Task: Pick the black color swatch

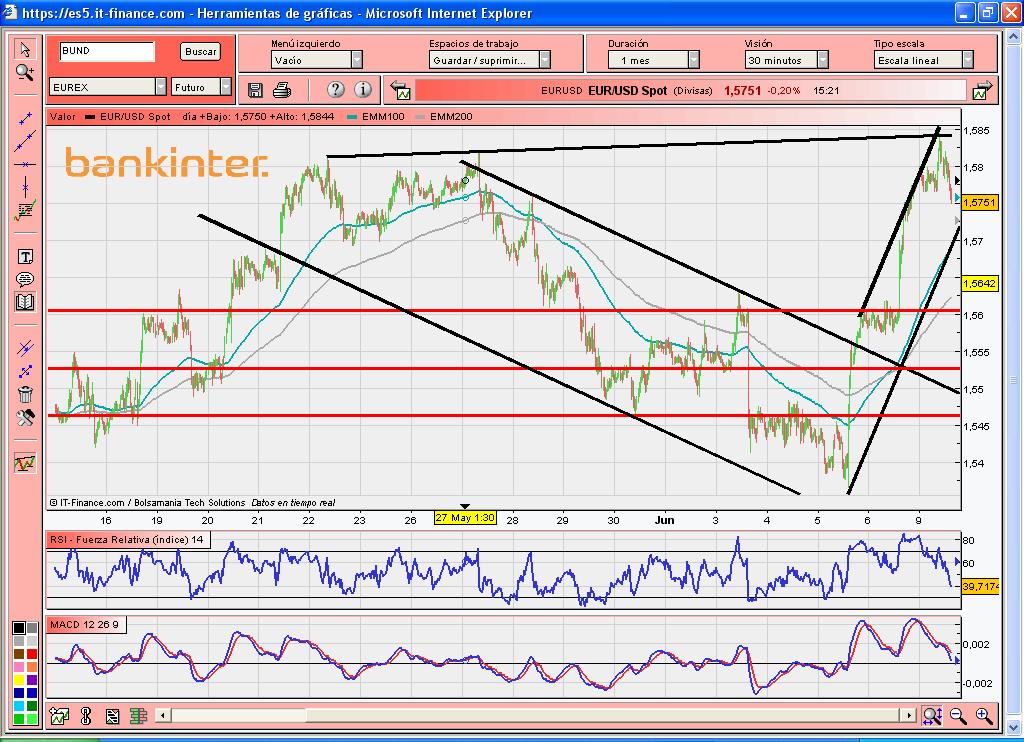Action: click(x=19, y=628)
